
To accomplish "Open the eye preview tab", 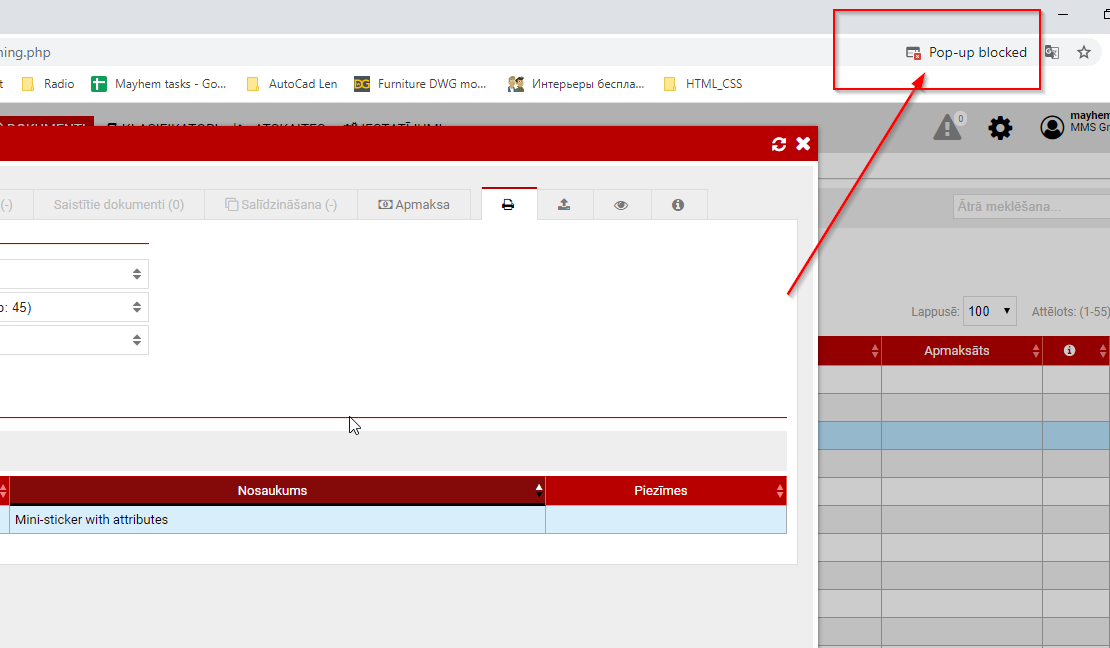I will point(621,204).
